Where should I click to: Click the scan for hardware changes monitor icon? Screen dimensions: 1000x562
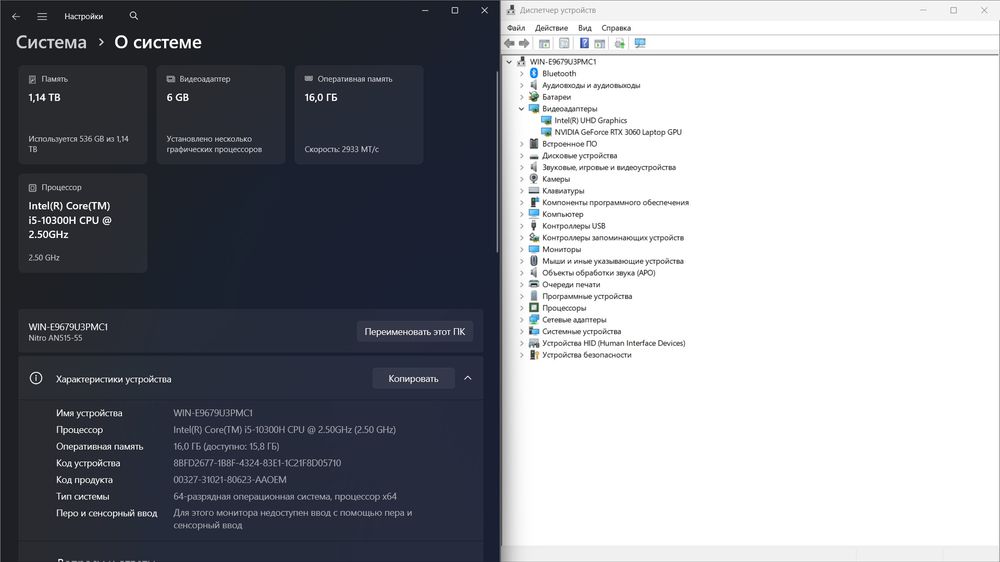click(x=640, y=43)
